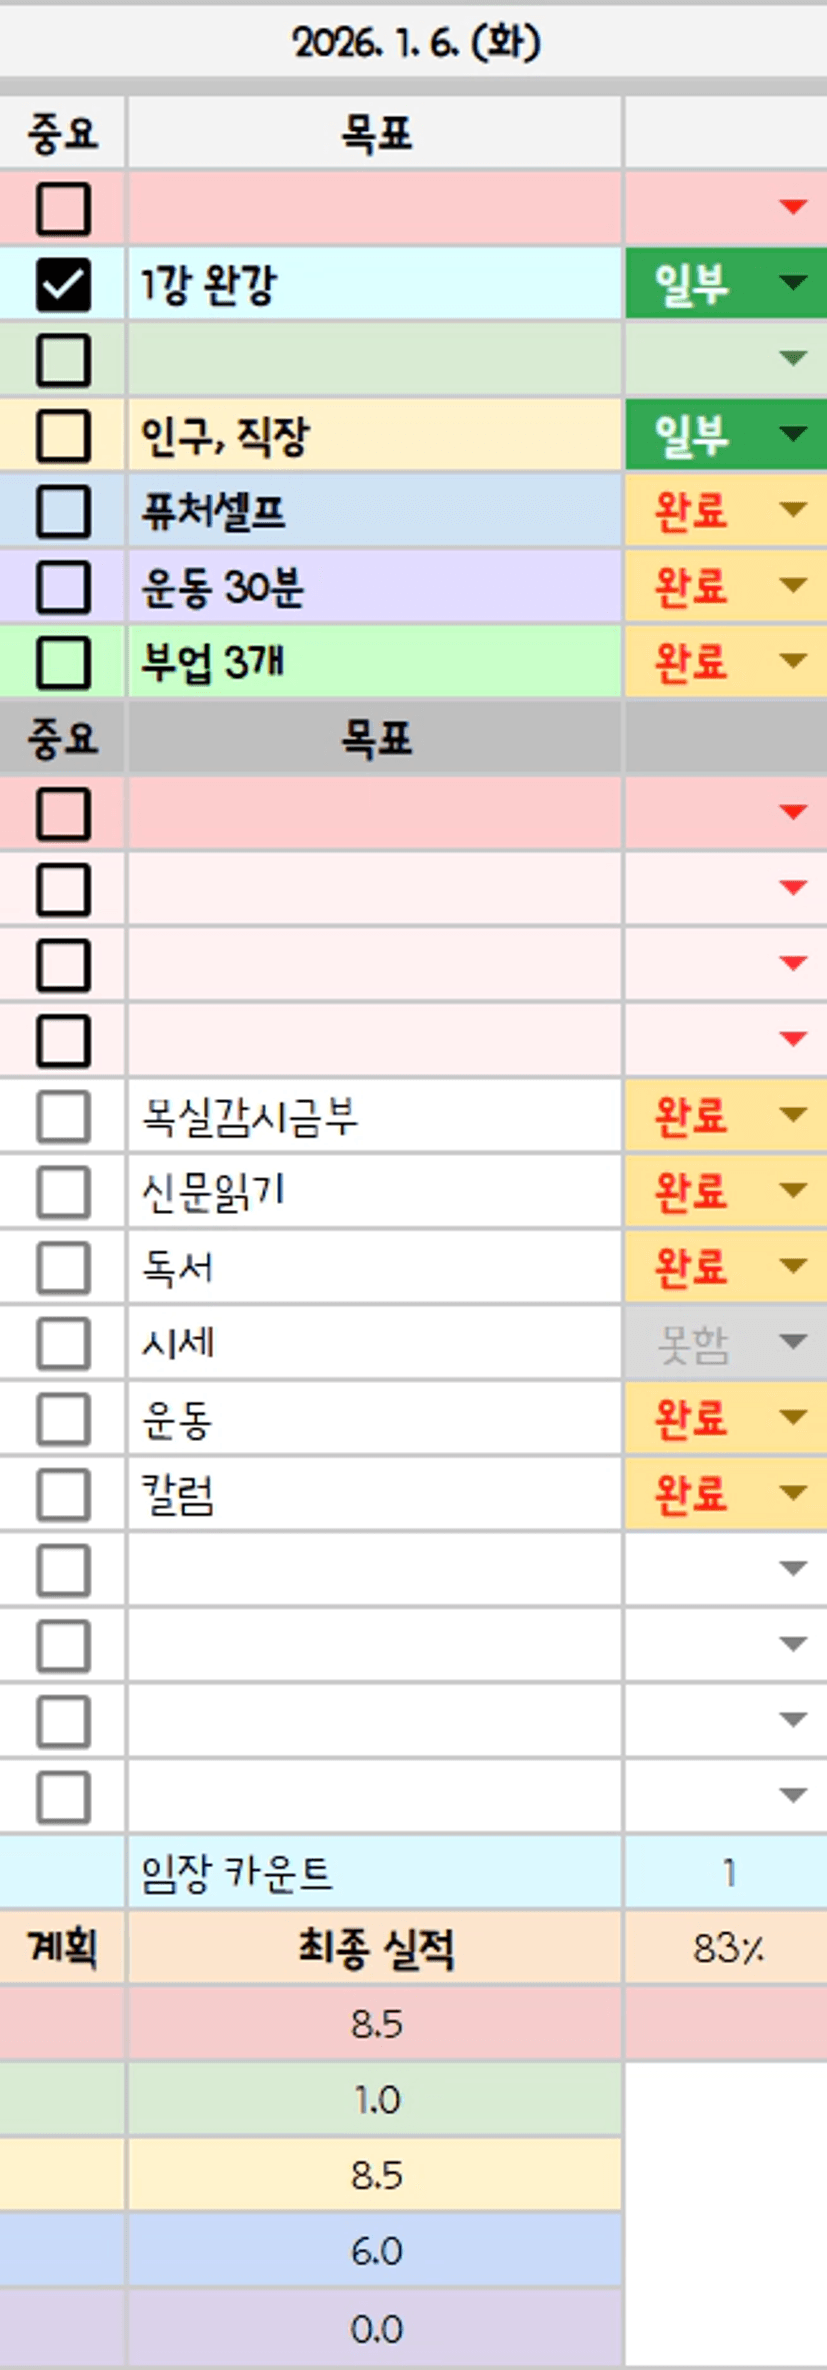Select the 임장 카운트 value cell
Image resolution: width=827 pixels, height=2370 pixels.
[727, 1872]
